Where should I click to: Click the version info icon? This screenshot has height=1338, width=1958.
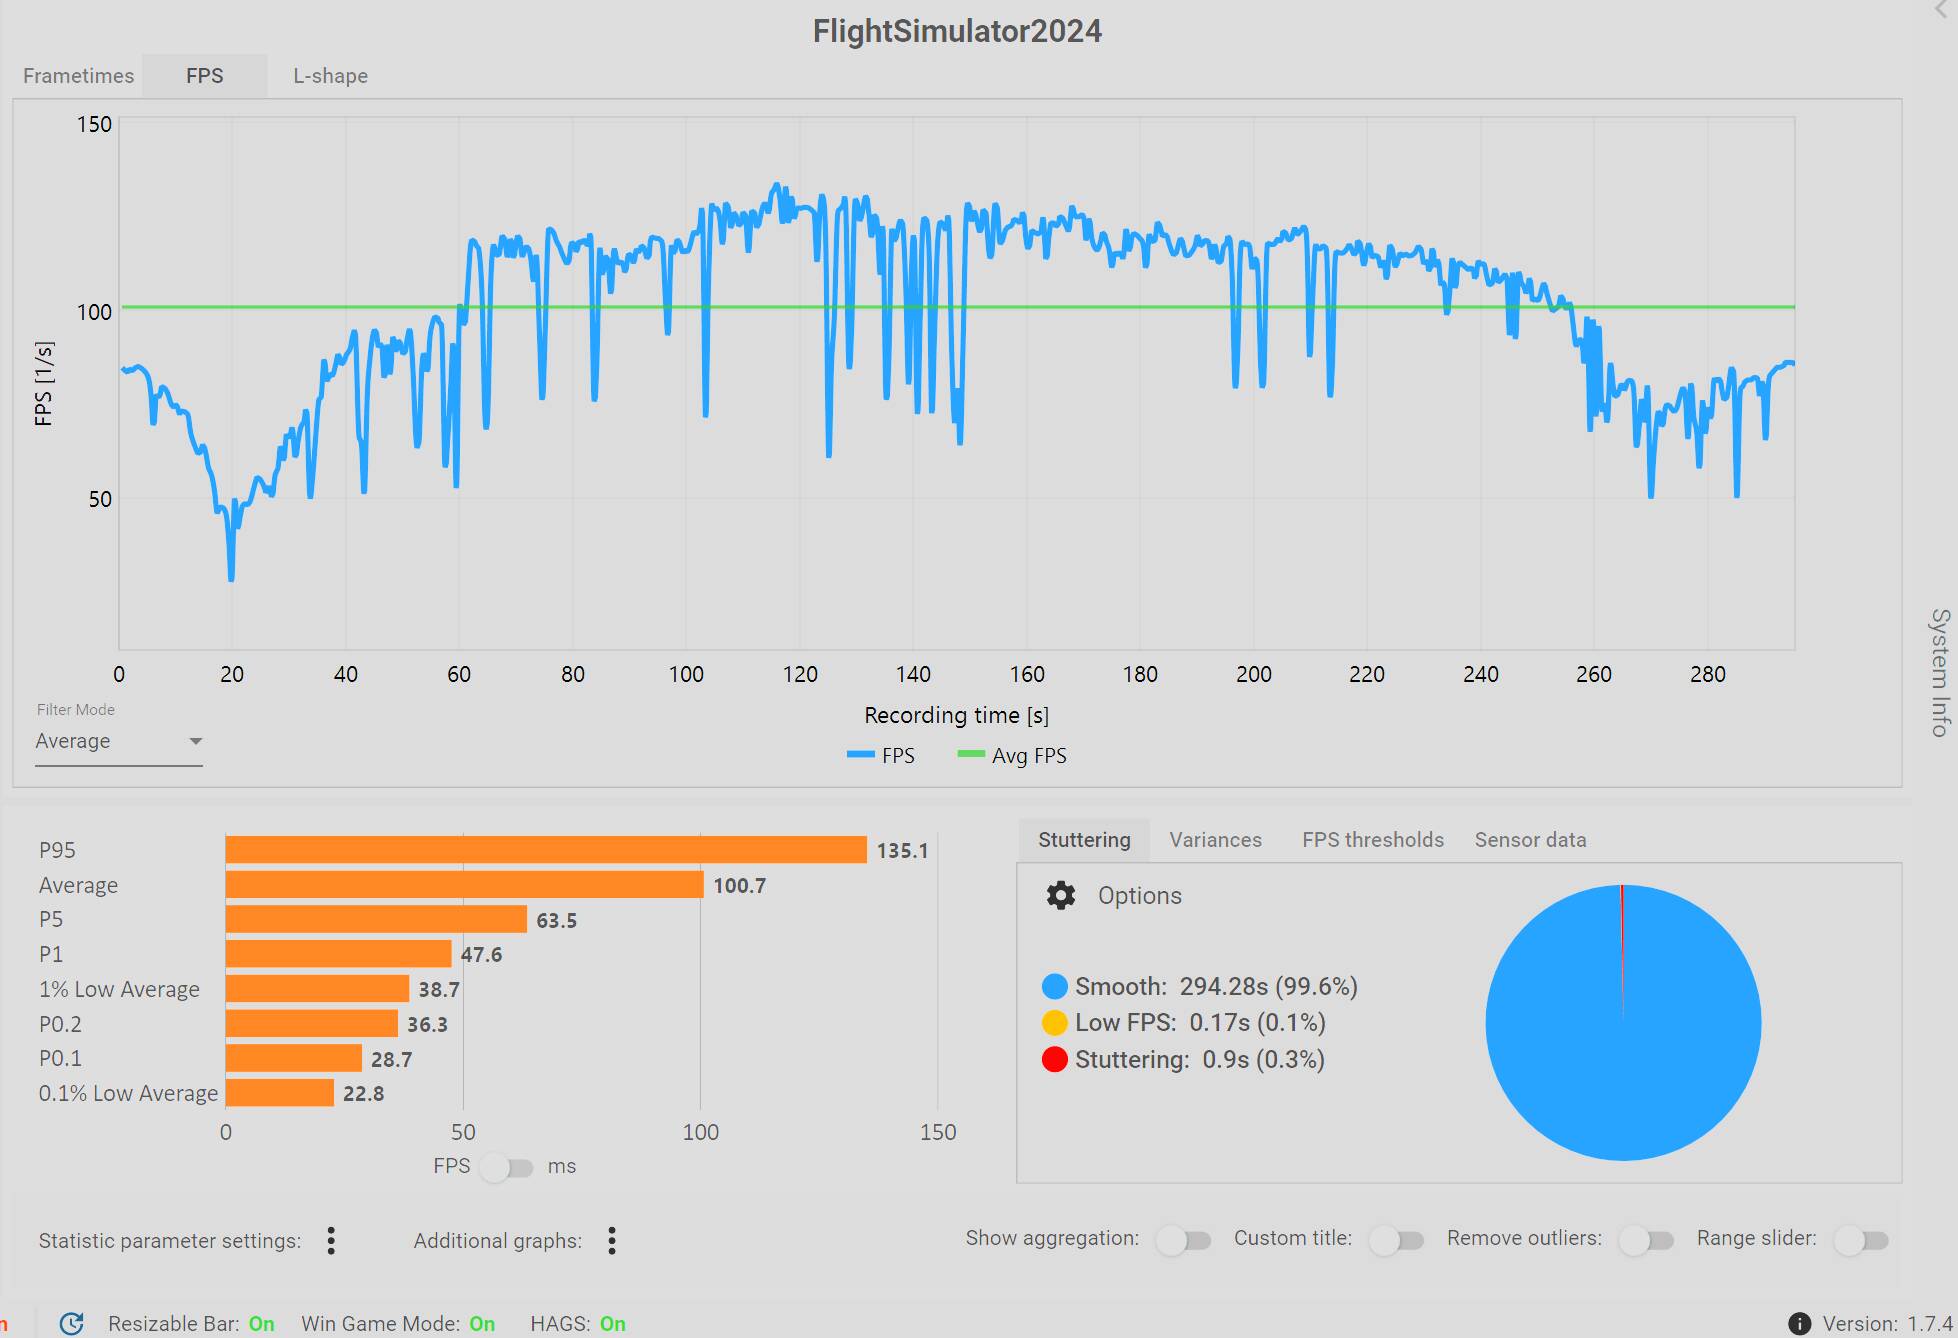1799,1323
